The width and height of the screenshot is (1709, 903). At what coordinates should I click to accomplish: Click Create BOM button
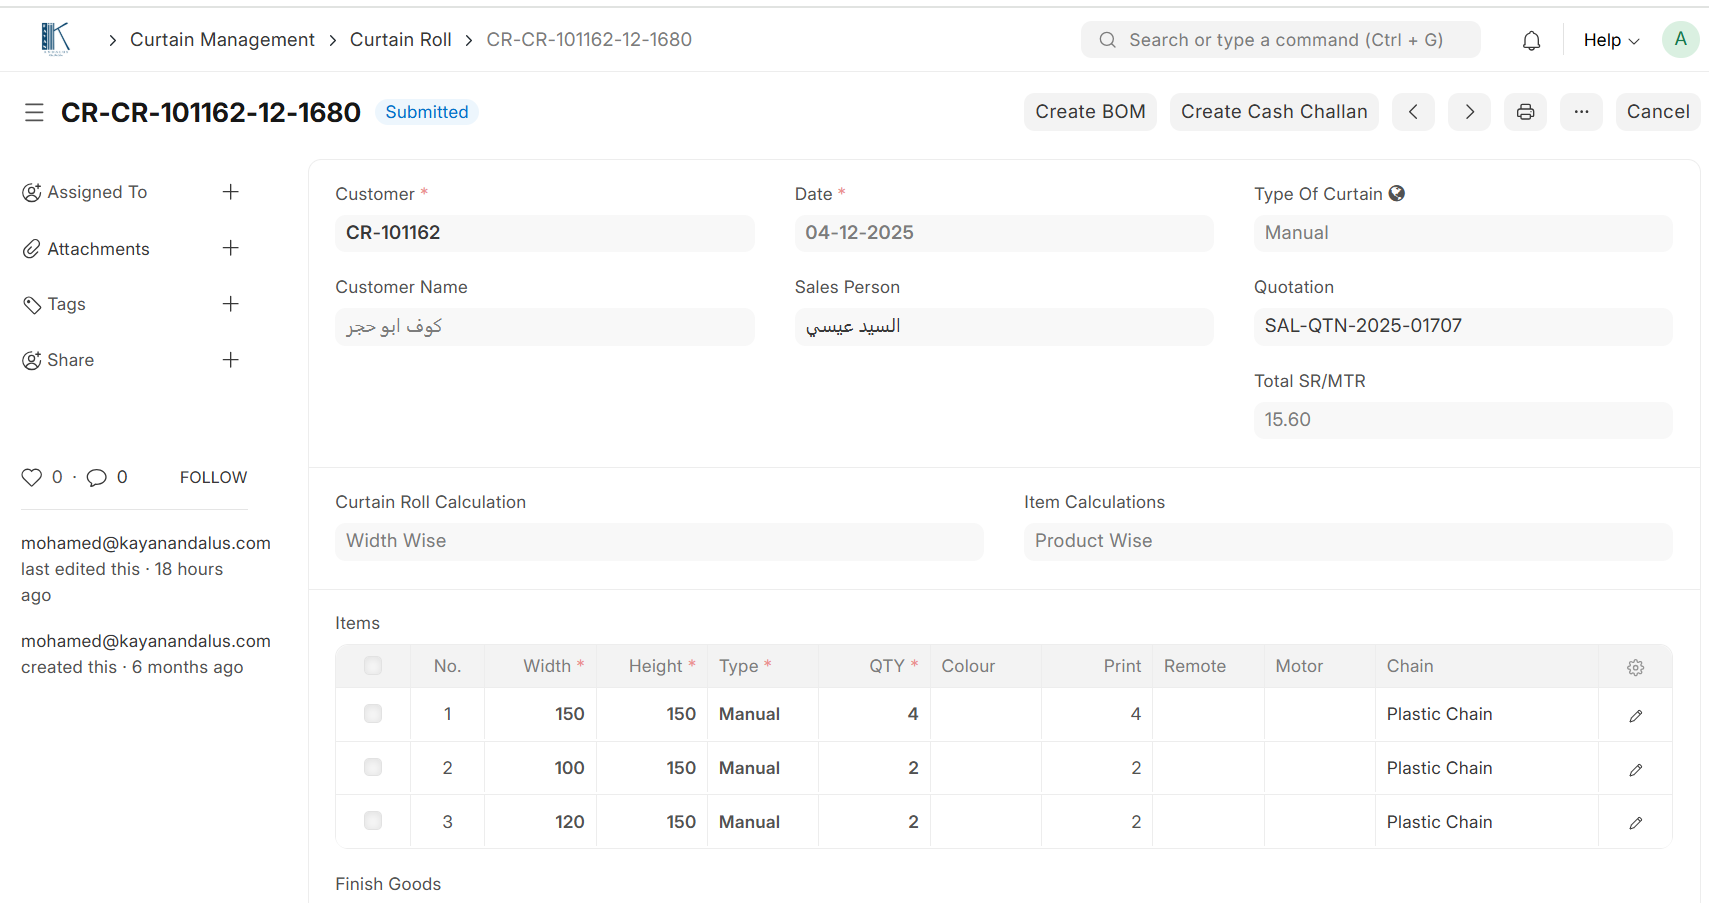[x=1090, y=112]
